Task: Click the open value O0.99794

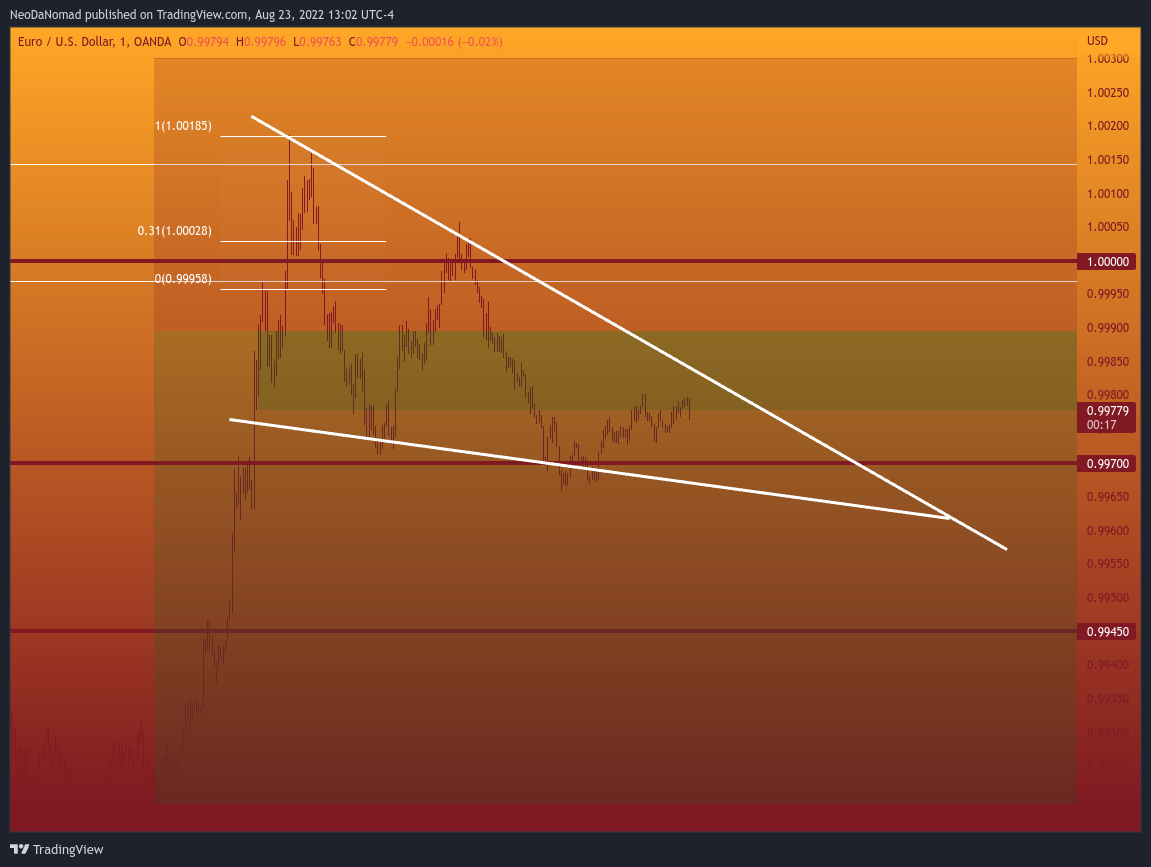Action: tap(204, 42)
